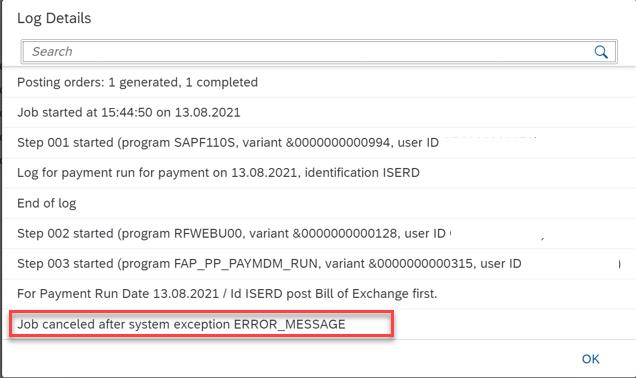Click the magnifier search icon
The height and width of the screenshot is (378, 636).
[x=601, y=52]
